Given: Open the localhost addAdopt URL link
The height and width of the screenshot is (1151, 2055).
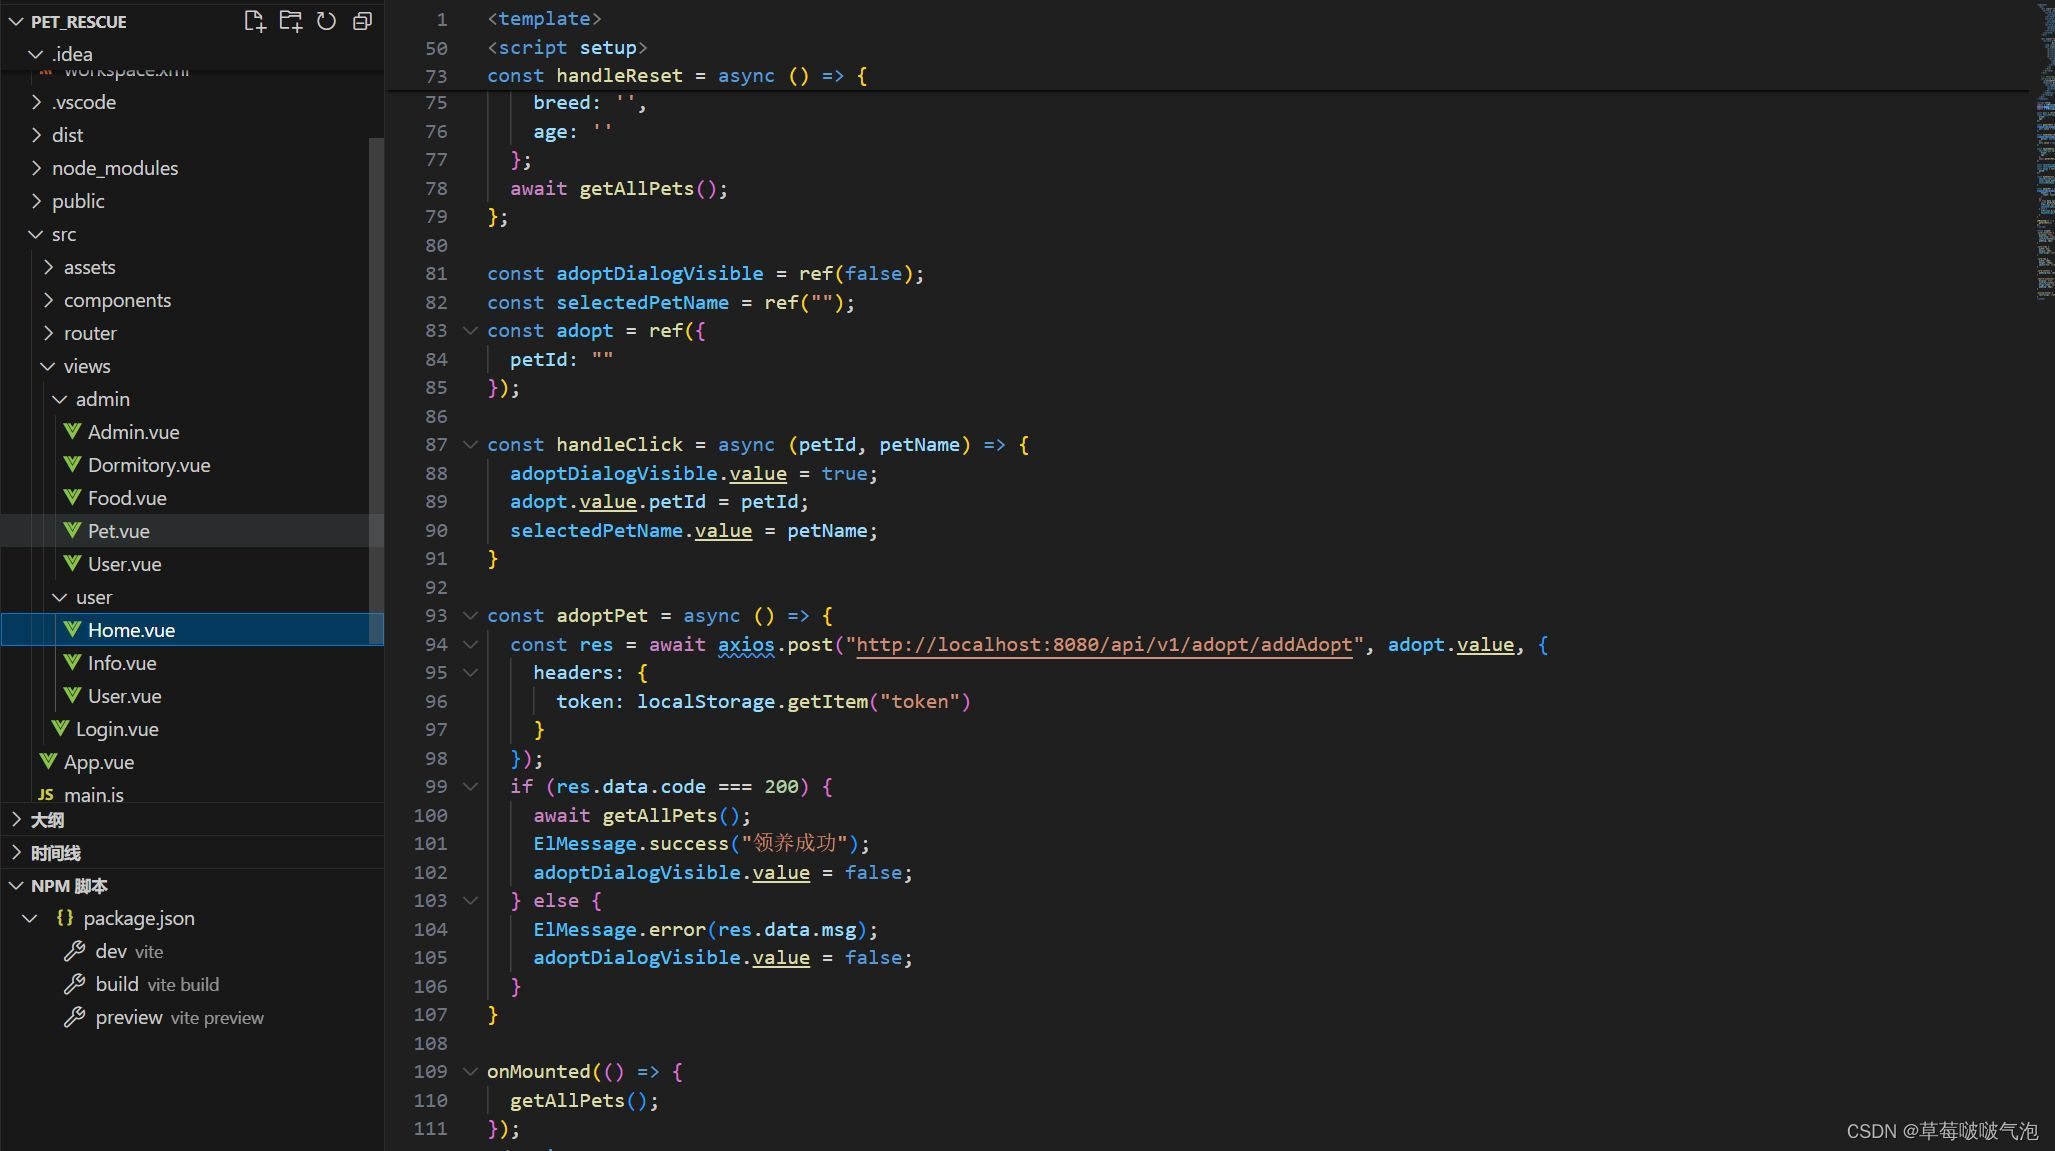Looking at the screenshot, I should [x=1103, y=644].
